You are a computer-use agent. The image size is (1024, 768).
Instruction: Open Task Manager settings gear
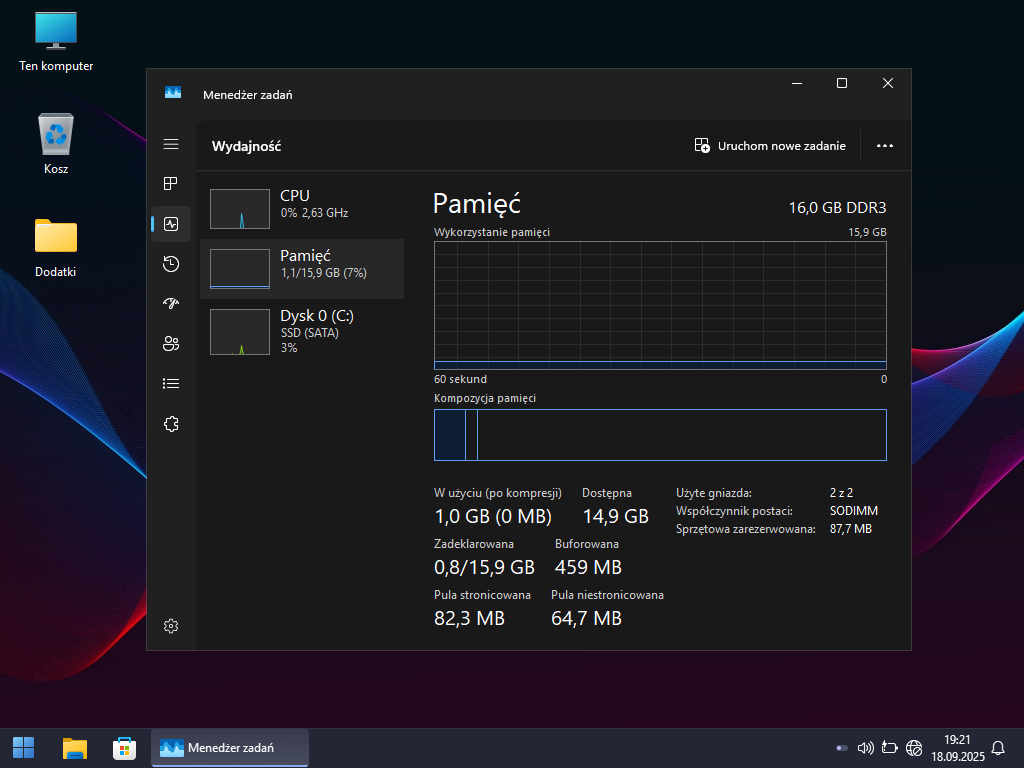171,626
